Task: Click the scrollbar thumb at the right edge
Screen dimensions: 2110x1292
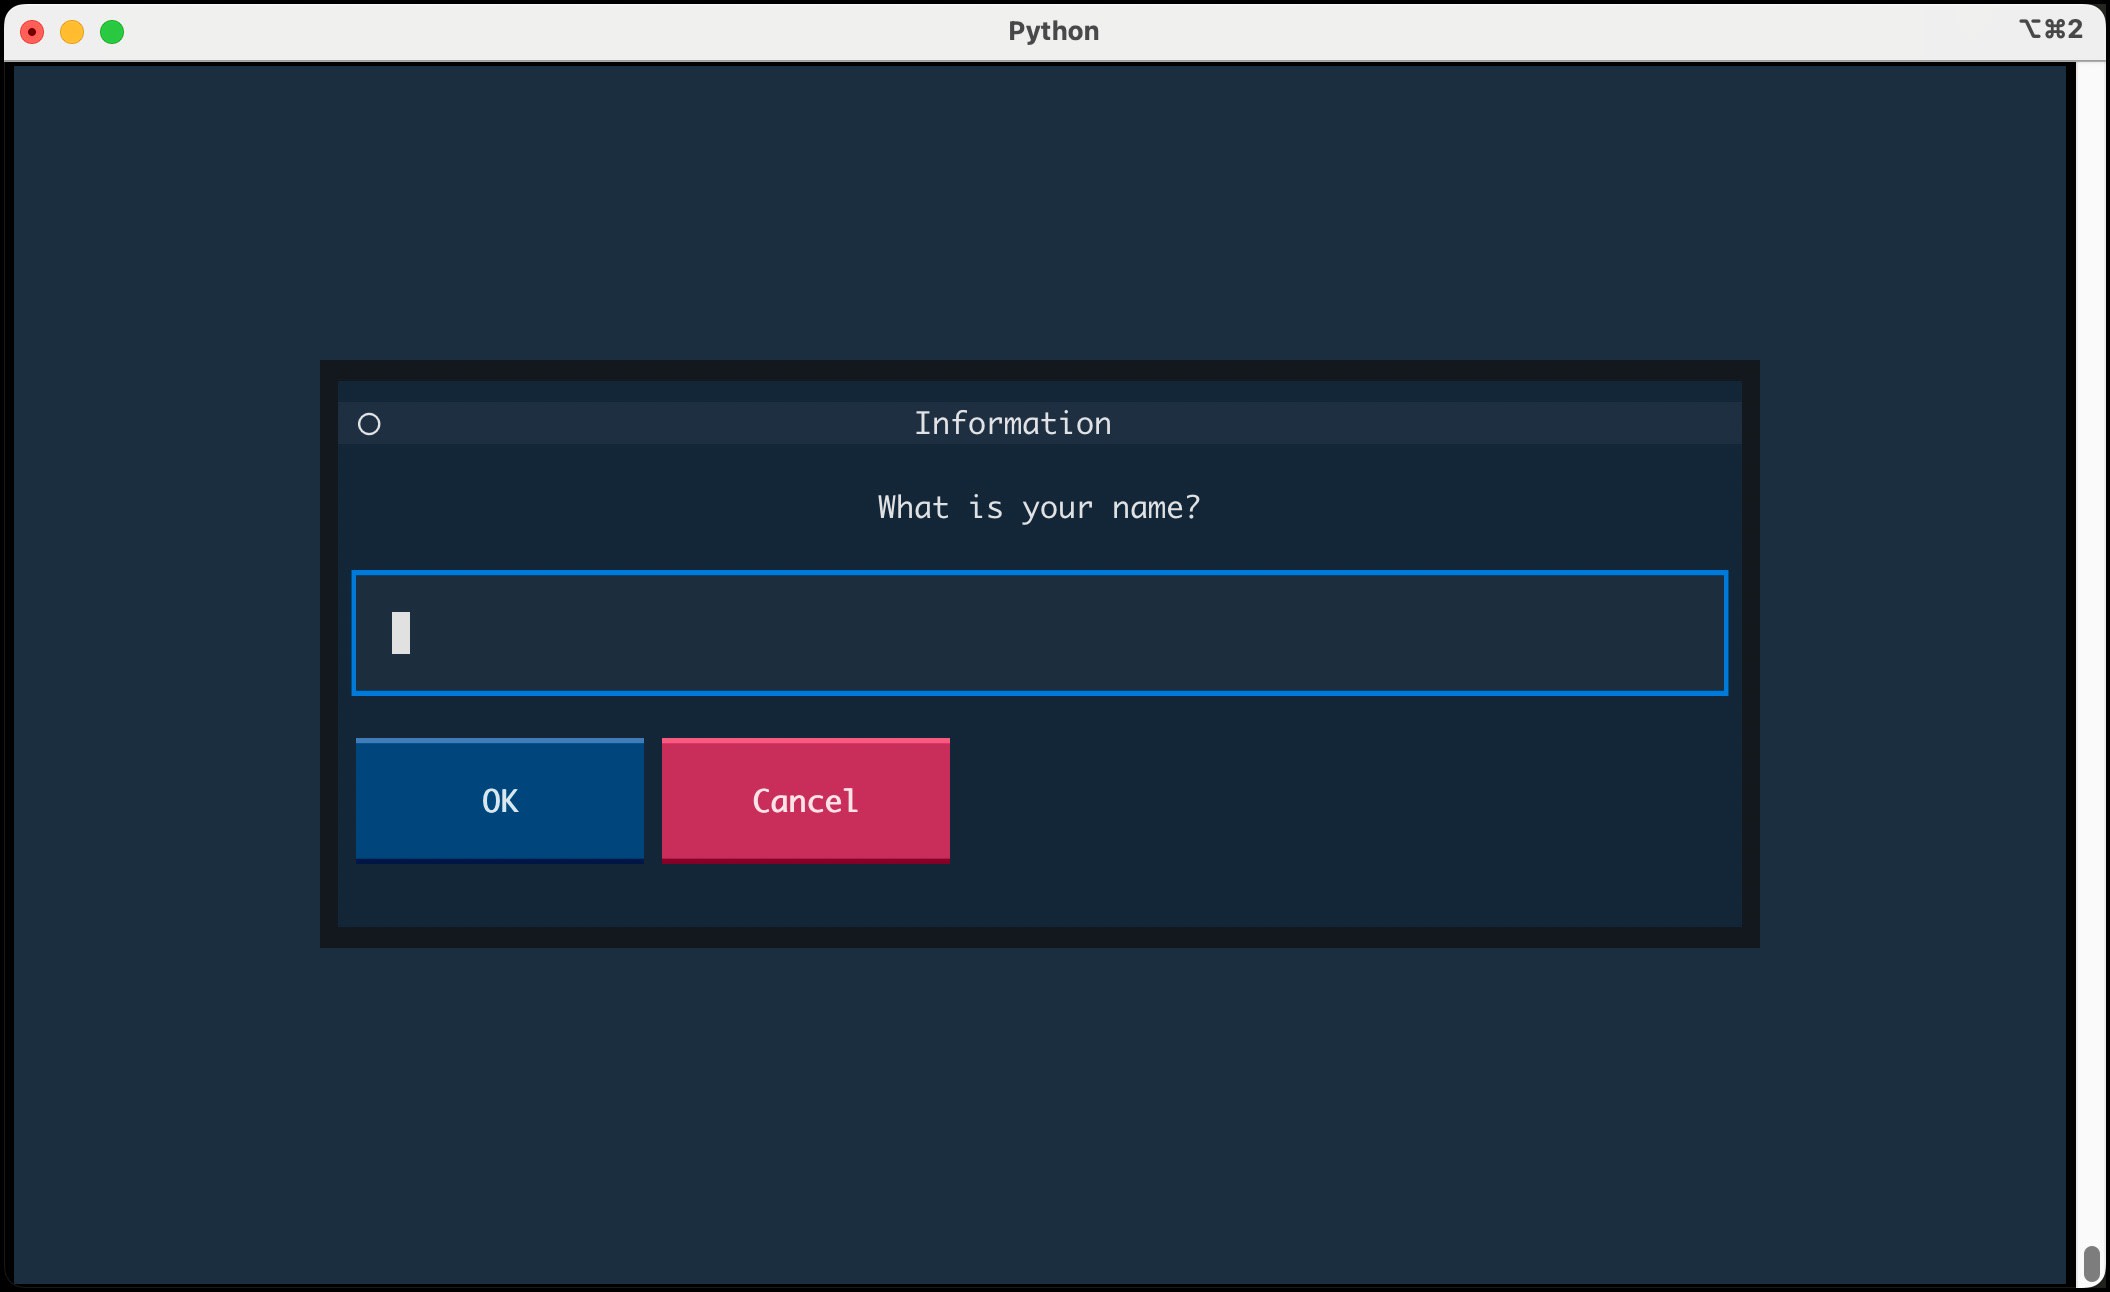Action: (2093, 1262)
